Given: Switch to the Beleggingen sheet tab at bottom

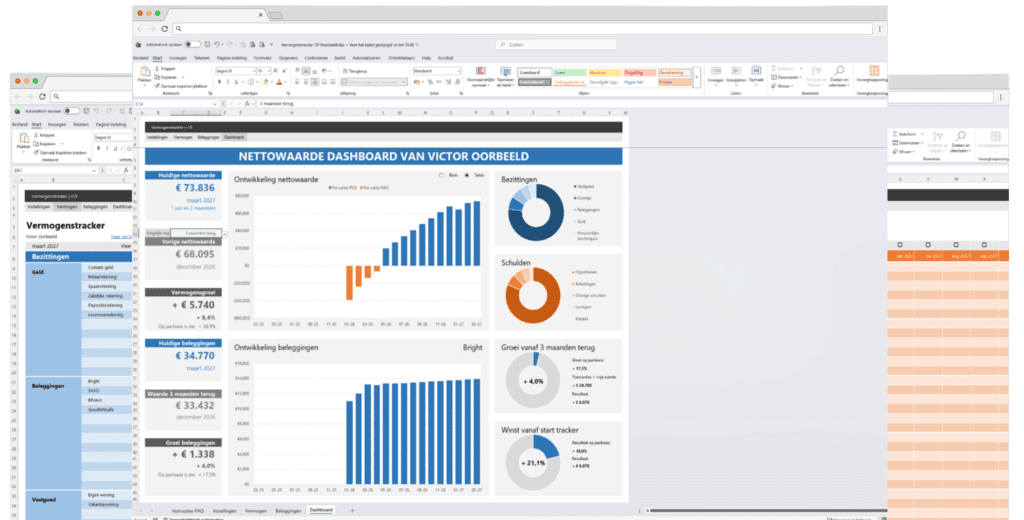Looking at the screenshot, I should coord(288,510).
